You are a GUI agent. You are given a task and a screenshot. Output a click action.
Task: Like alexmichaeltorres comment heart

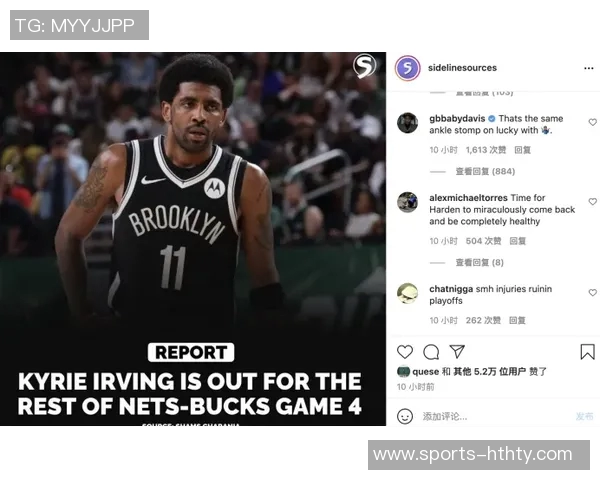592,201
